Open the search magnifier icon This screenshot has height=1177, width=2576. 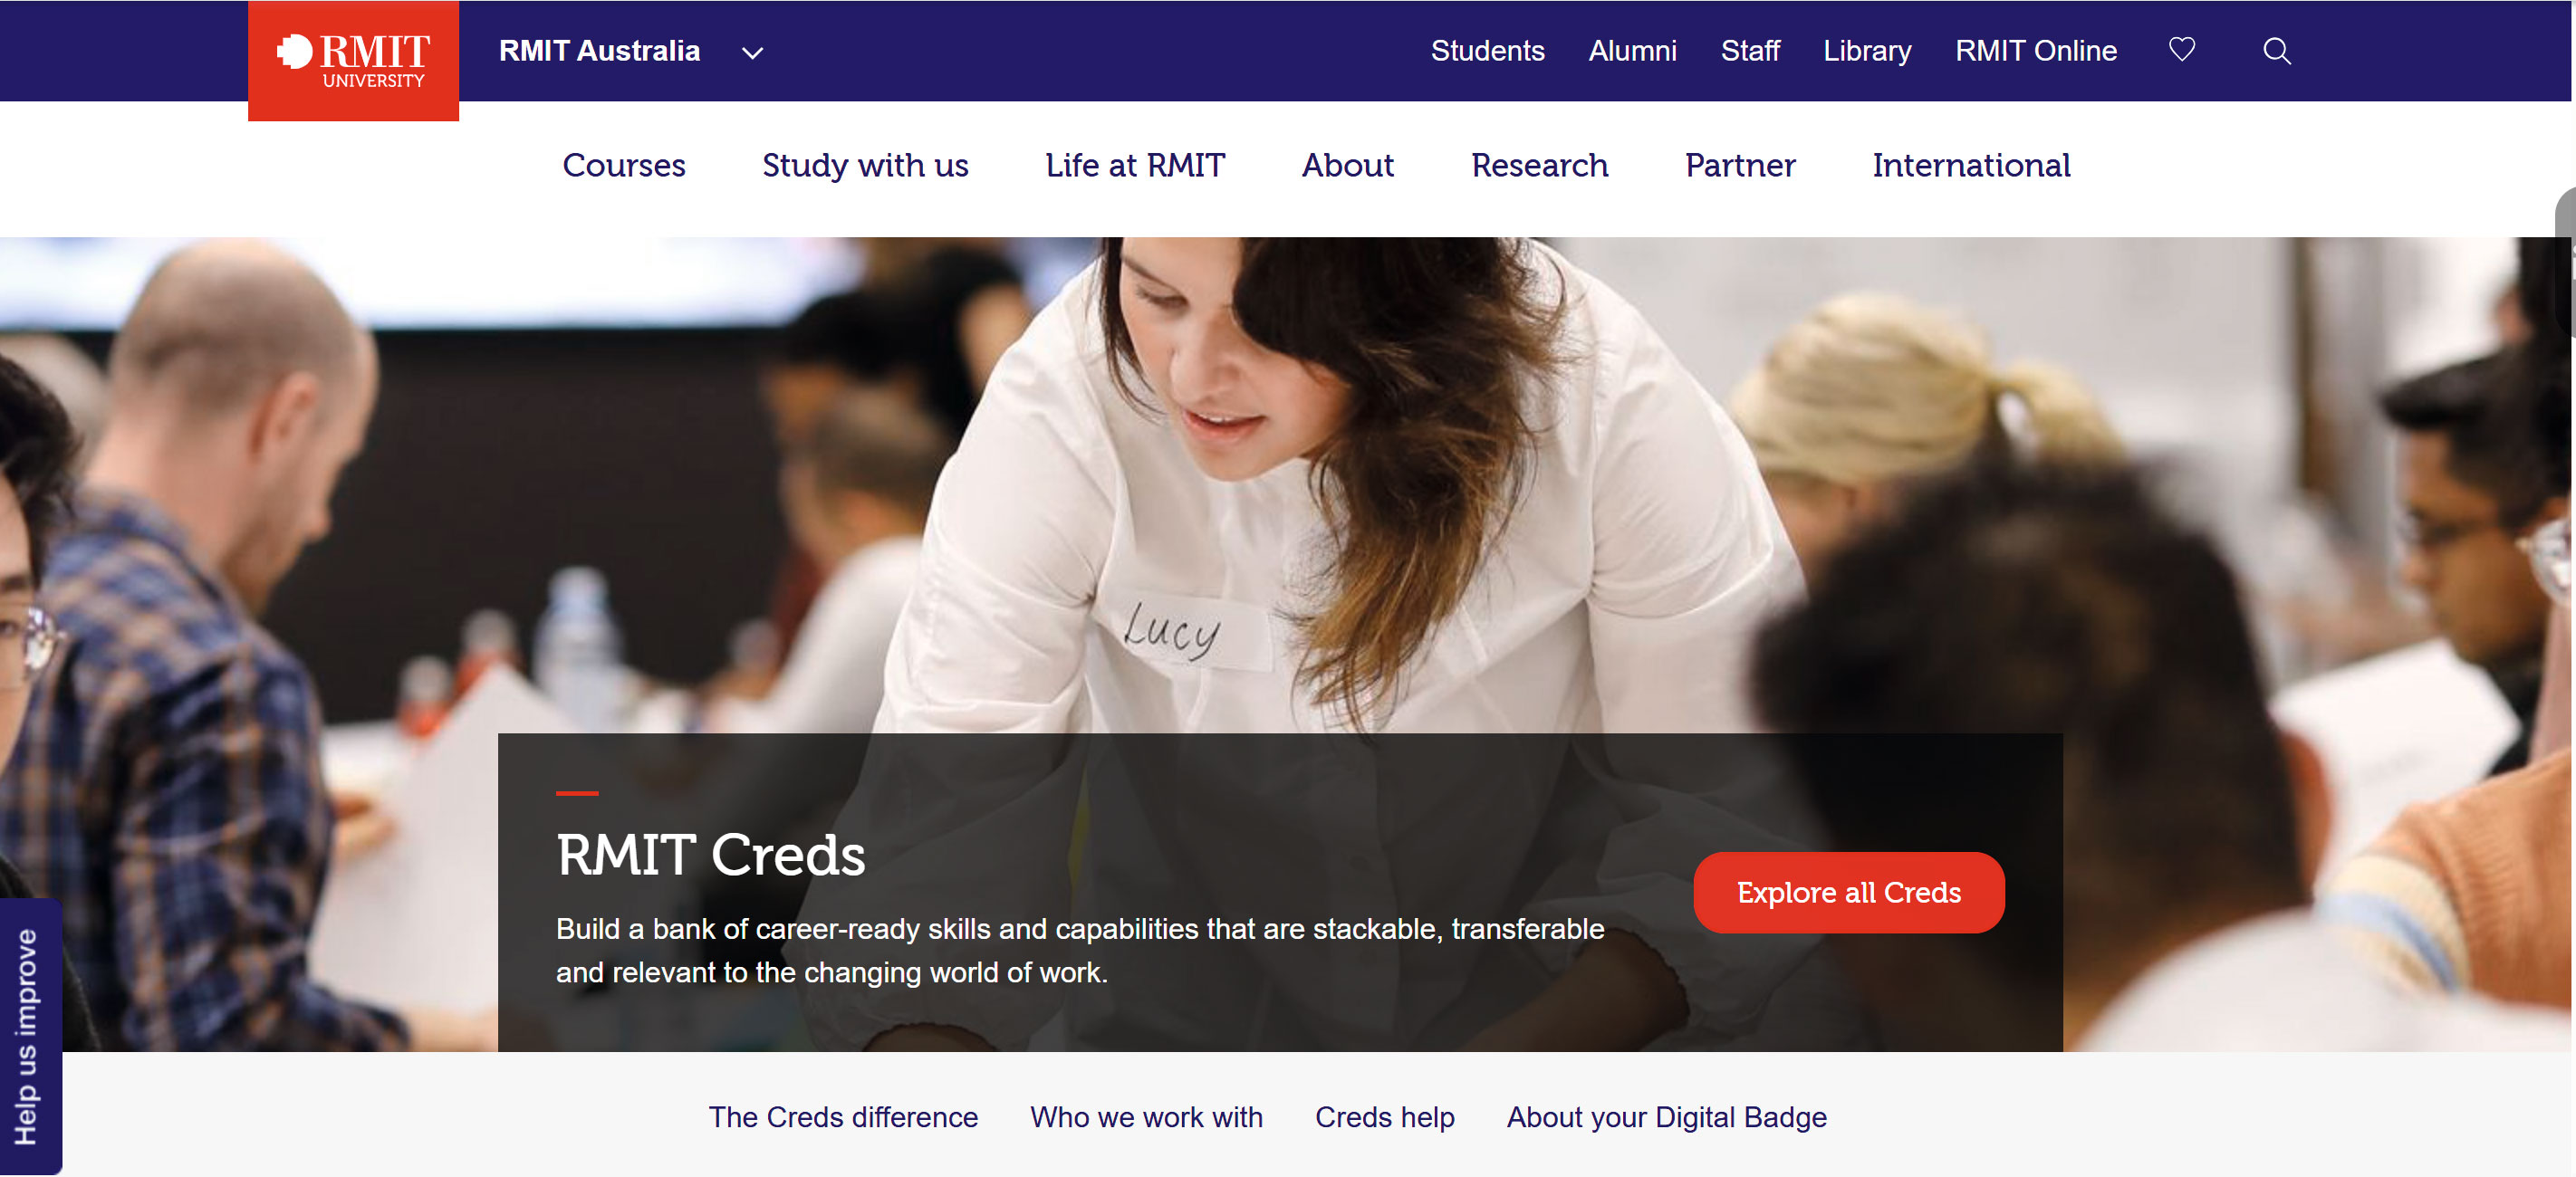pos(2276,51)
